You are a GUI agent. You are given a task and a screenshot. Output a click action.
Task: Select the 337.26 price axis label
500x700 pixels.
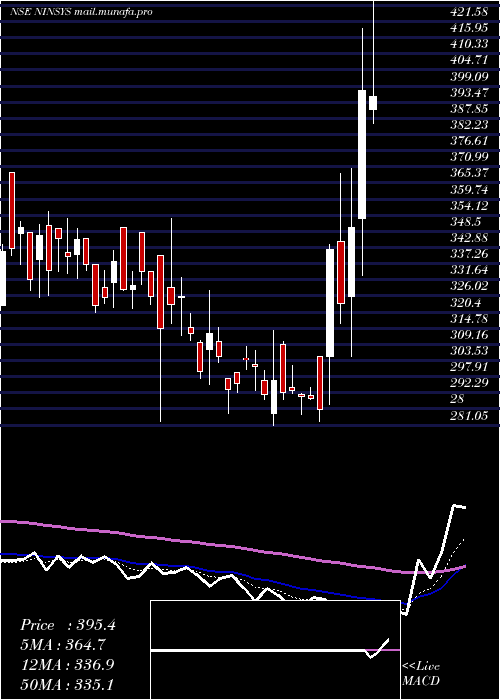469,254
